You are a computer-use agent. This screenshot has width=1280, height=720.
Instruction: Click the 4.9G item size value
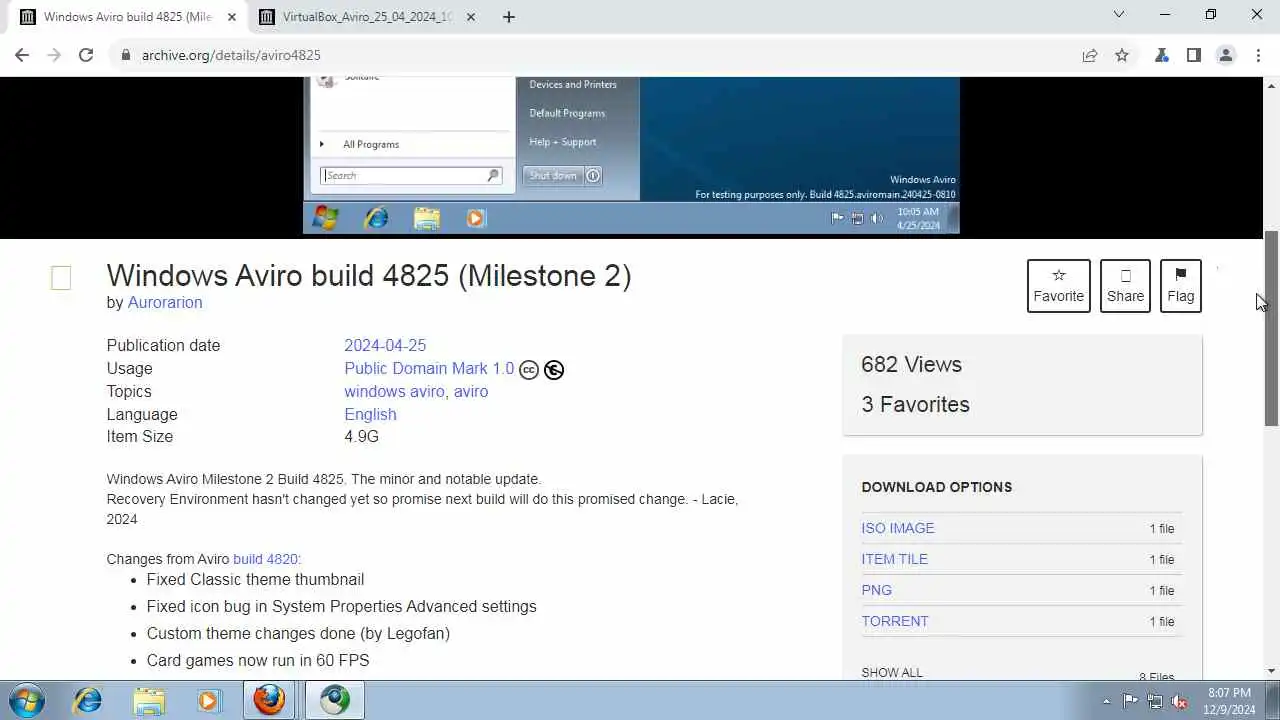[361, 436]
